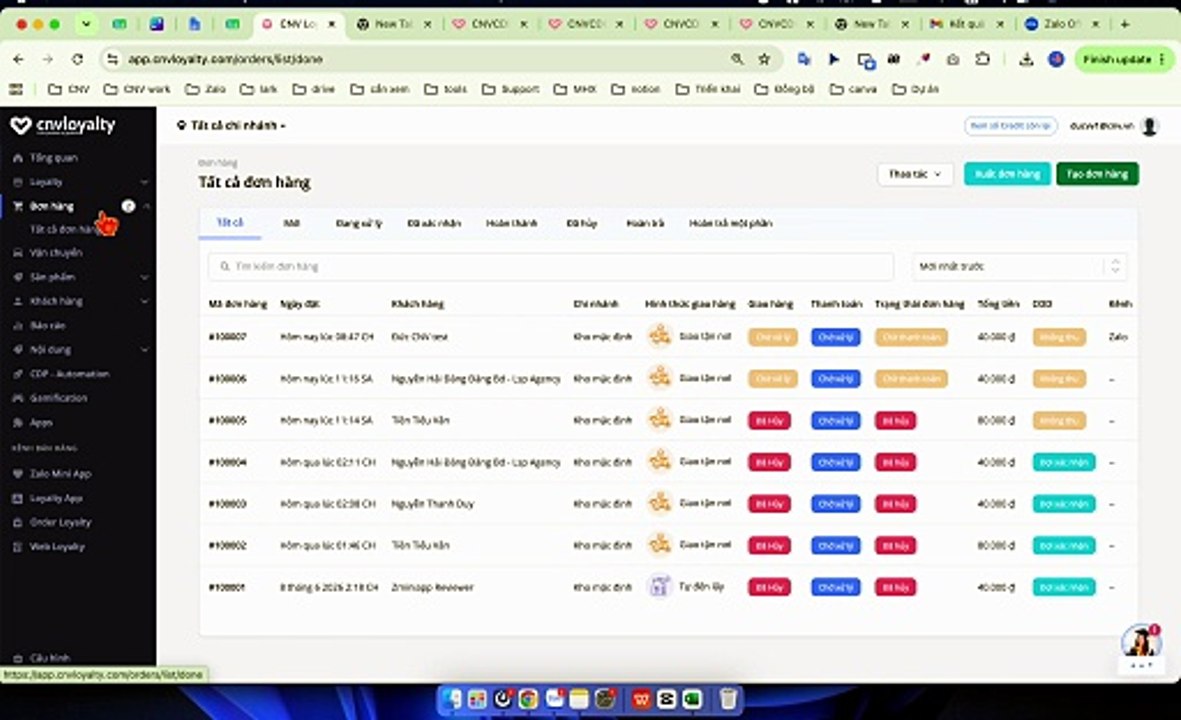
Task: Click the outlined pill button beside the user email
Action: pyautogui.click(x=1011, y=126)
